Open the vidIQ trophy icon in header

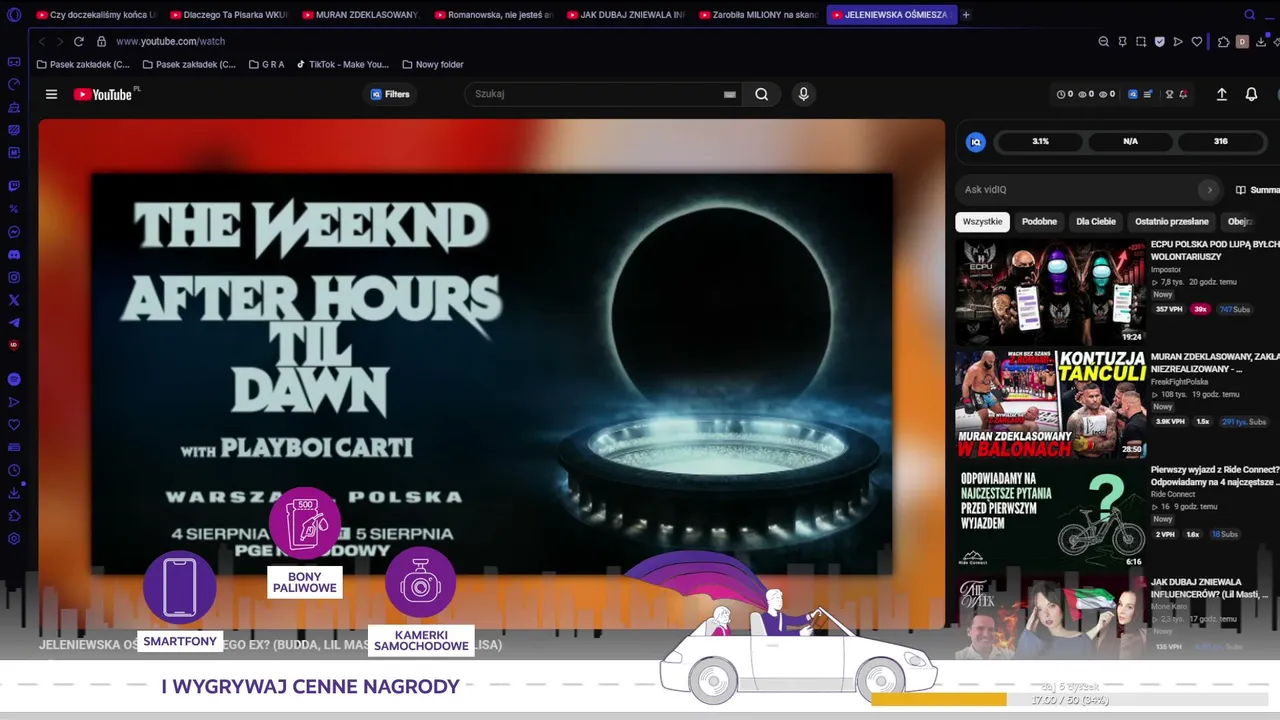tap(1169, 94)
